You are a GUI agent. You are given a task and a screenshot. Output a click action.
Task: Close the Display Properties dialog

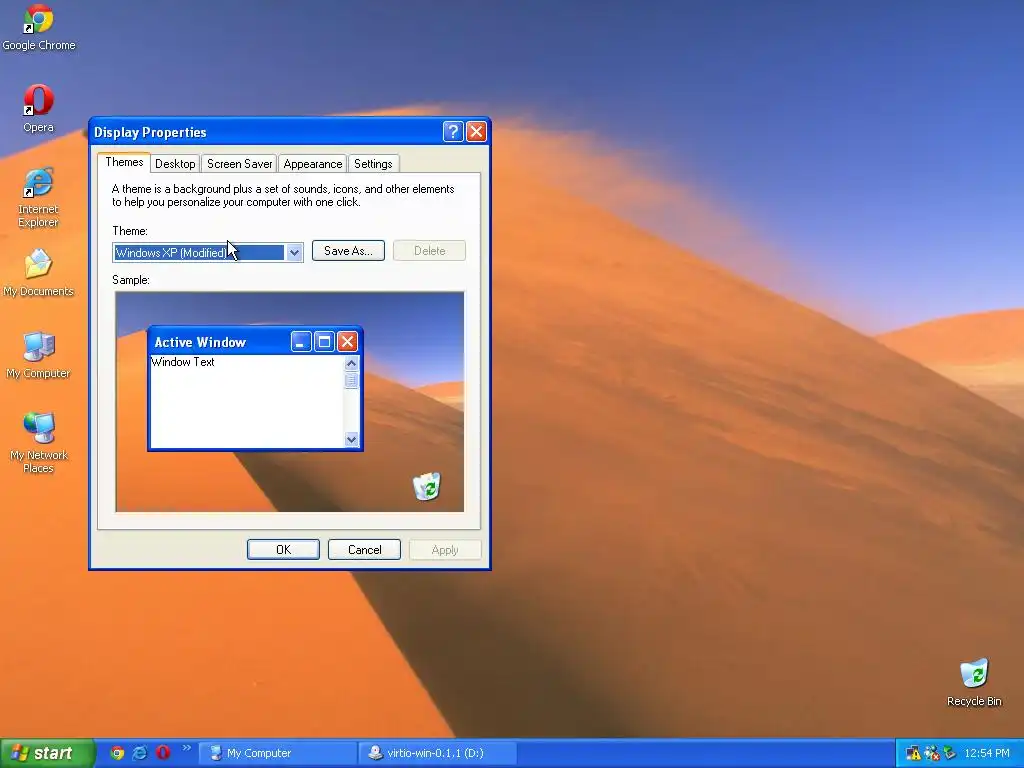pyautogui.click(x=477, y=132)
